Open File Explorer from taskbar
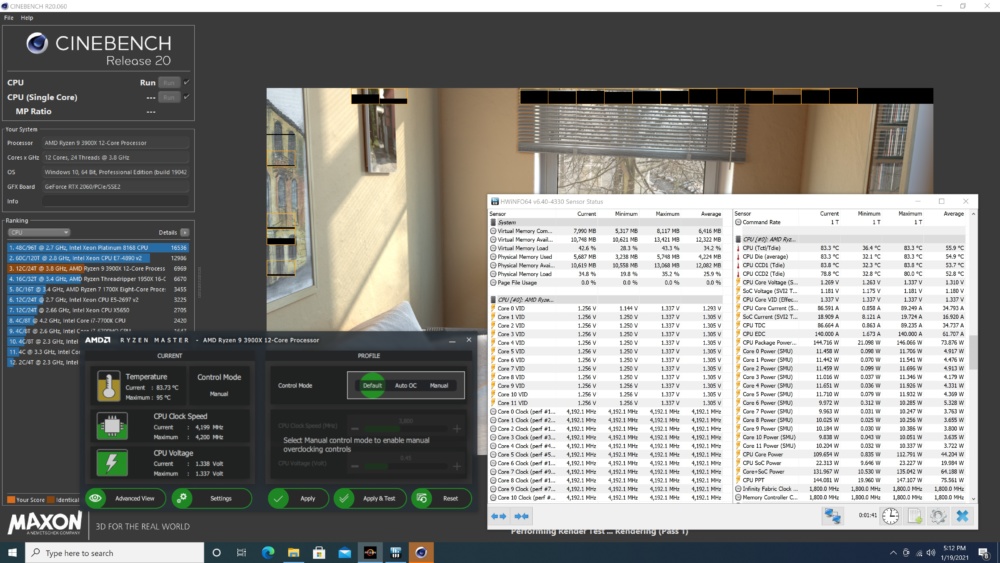The height and width of the screenshot is (563, 1000). click(x=293, y=553)
